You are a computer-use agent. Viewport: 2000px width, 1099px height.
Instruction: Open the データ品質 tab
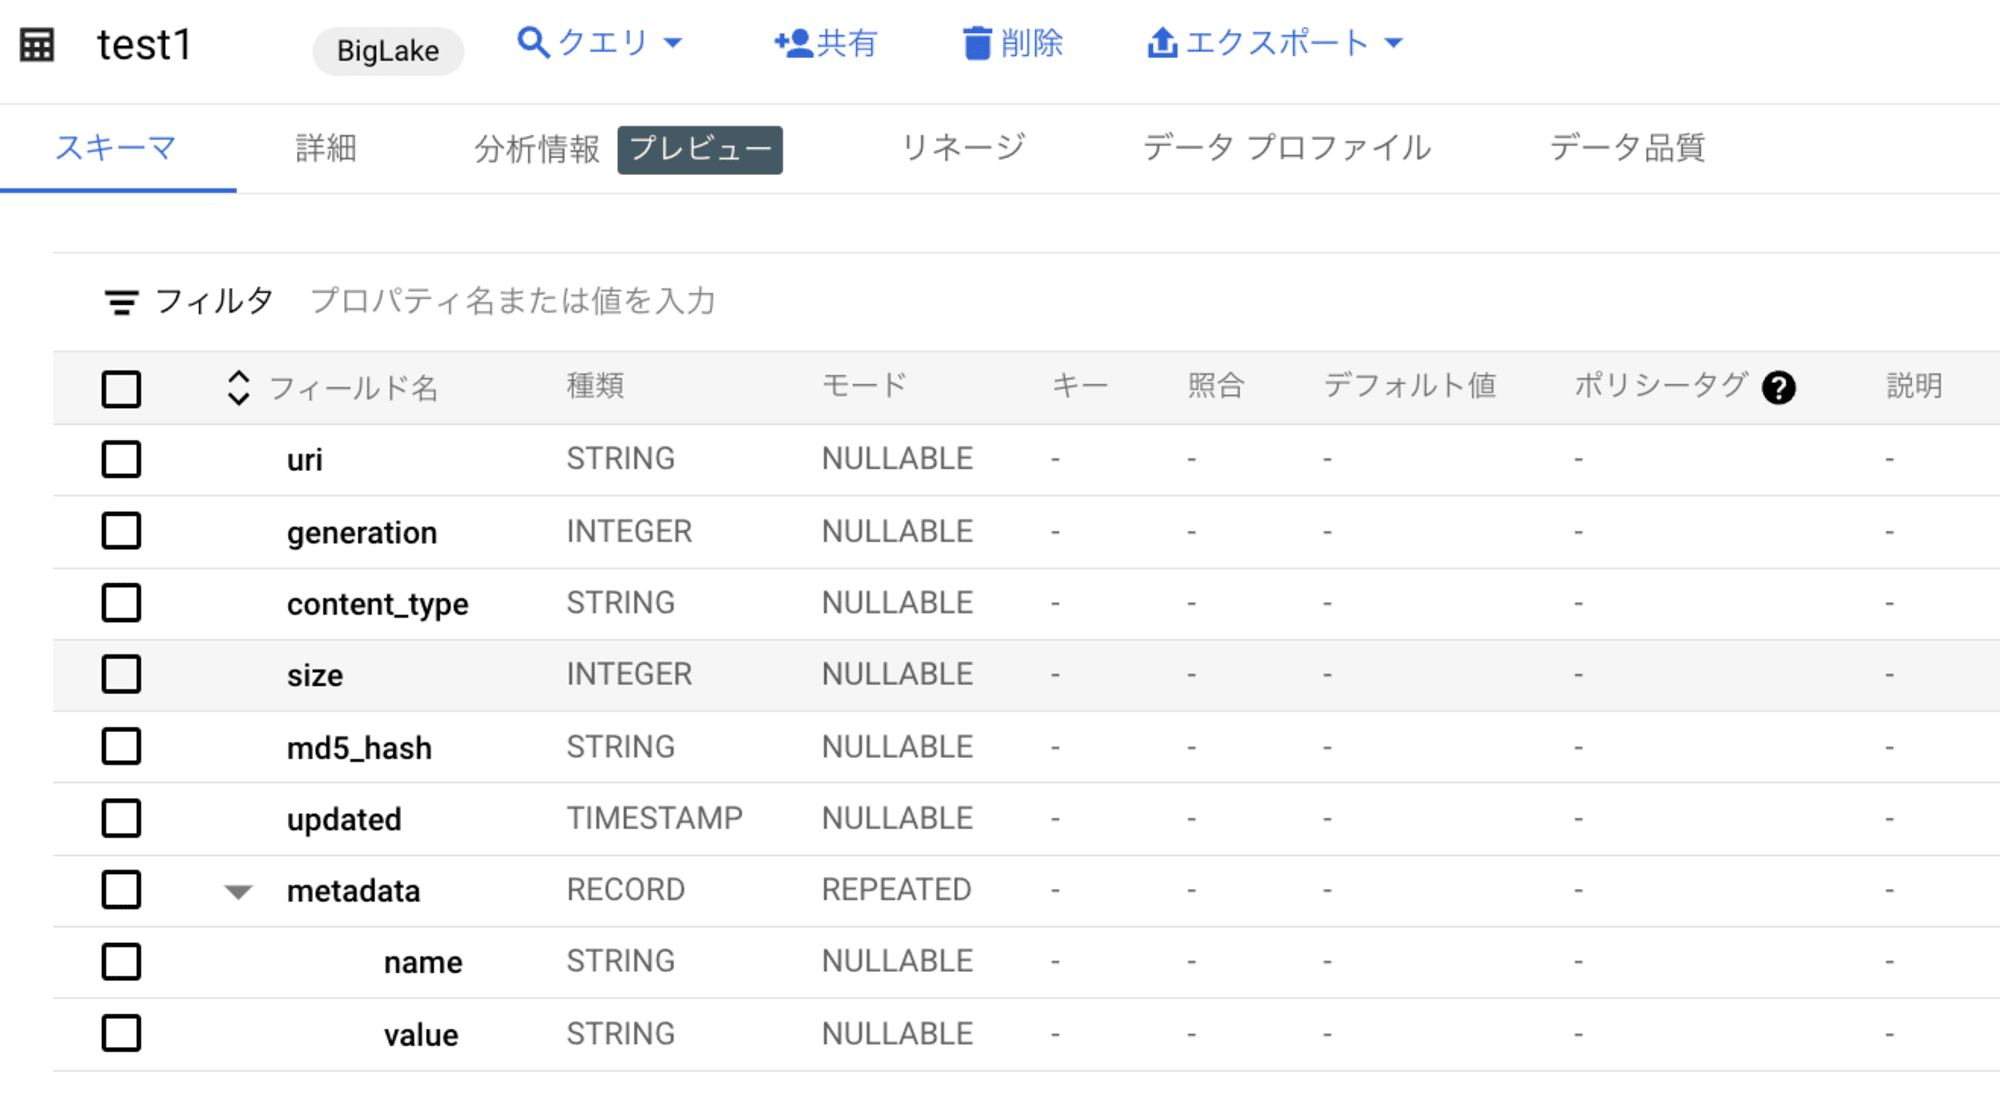pos(1628,148)
